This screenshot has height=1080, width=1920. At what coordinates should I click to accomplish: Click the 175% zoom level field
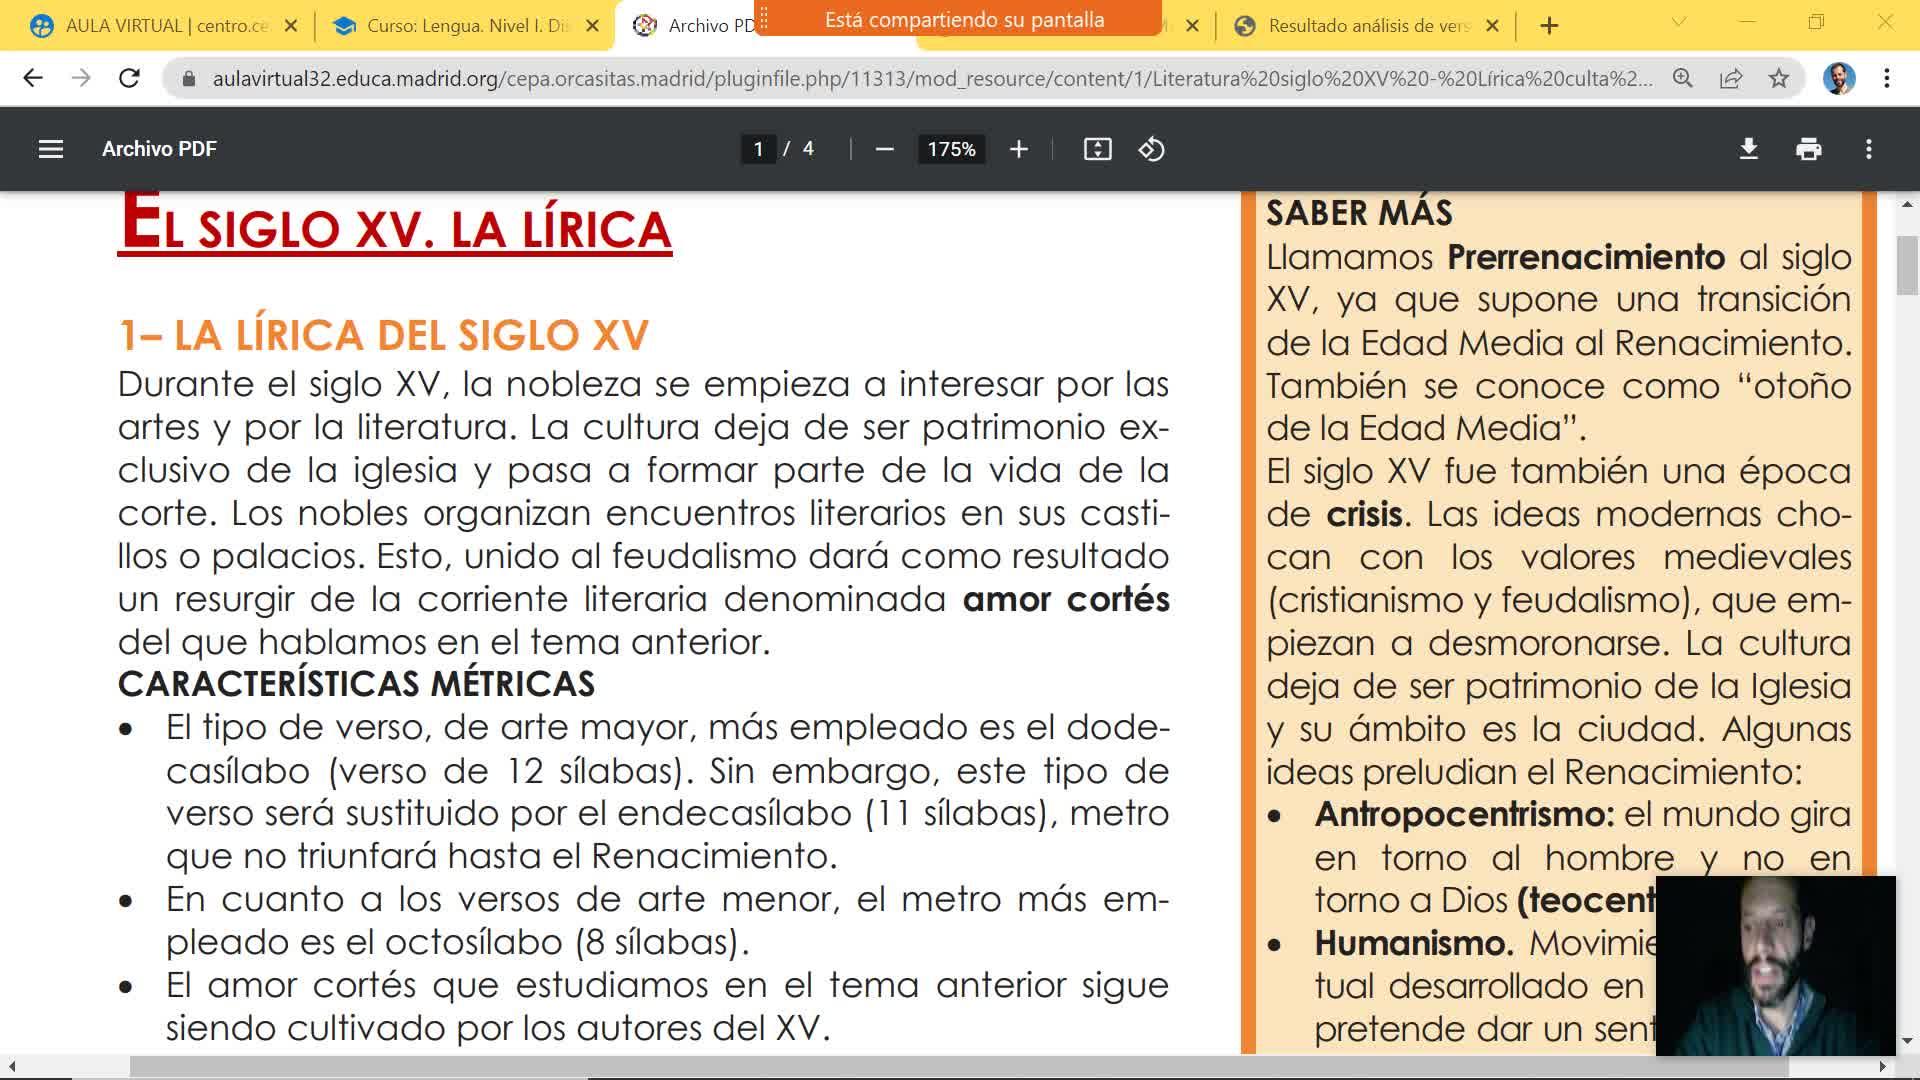pos(951,149)
